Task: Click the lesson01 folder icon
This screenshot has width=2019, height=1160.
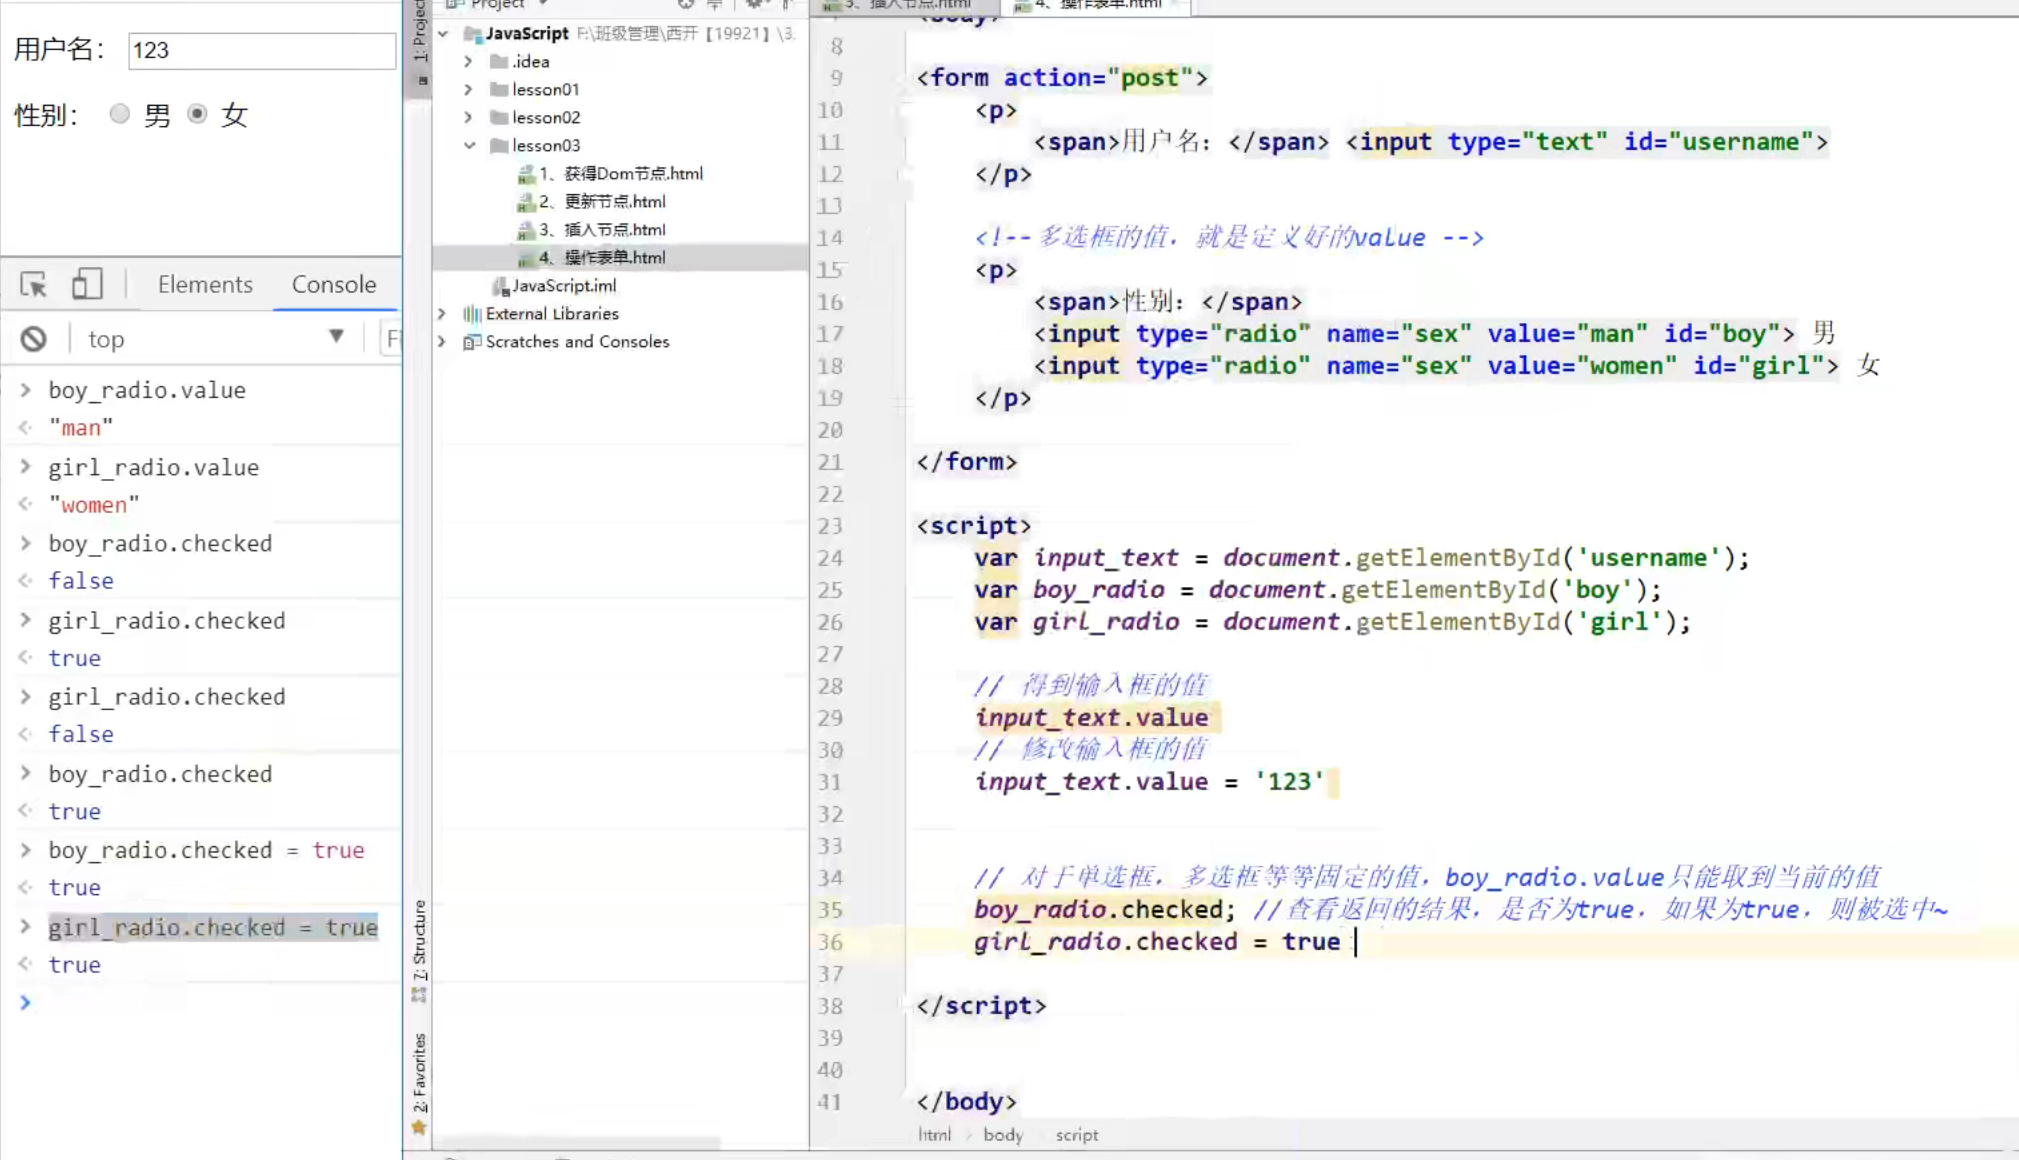Action: 499,89
